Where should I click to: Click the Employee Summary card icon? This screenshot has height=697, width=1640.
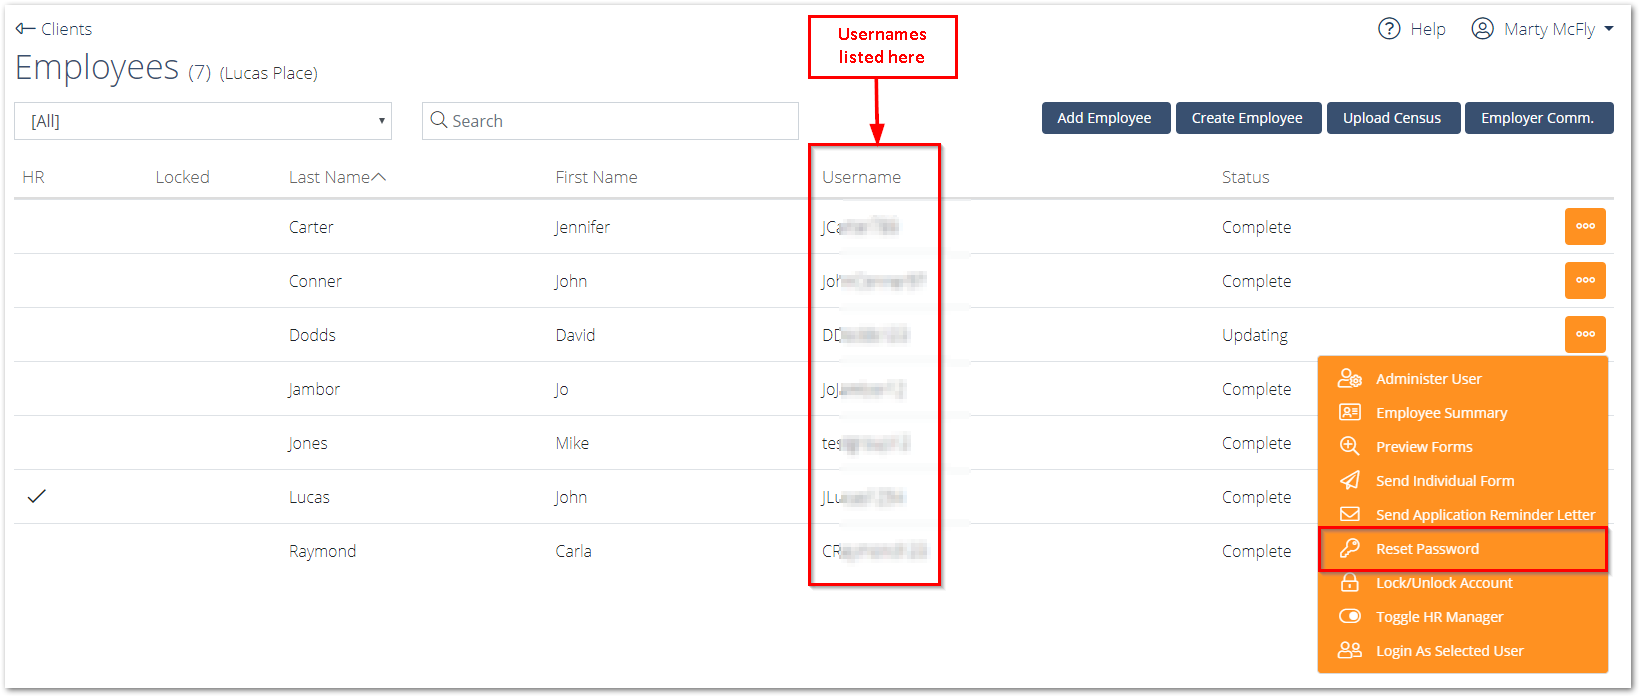tap(1350, 412)
